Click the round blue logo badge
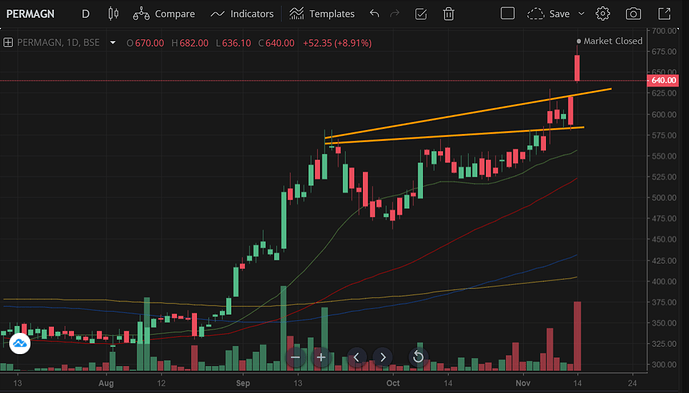Viewport: 689px width, 393px height. pos(20,343)
